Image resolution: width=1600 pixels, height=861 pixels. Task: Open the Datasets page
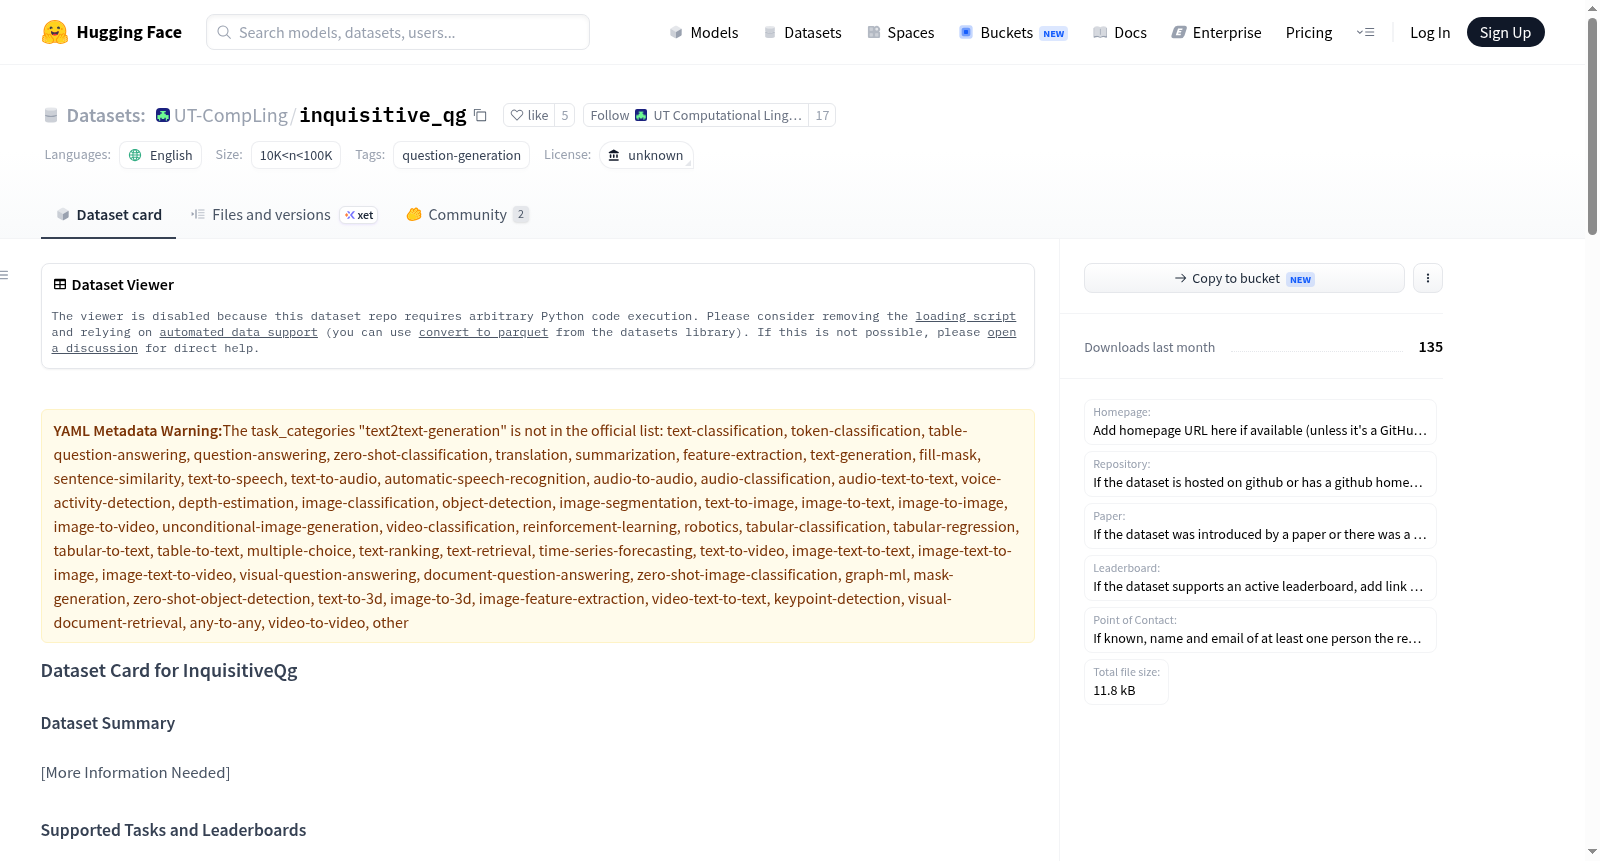pyautogui.click(x=802, y=32)
